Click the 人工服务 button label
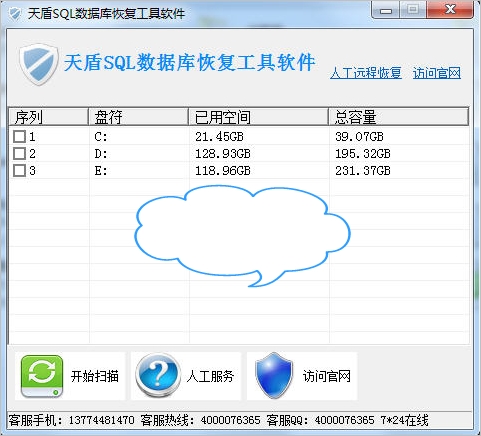 pos(210,376)
